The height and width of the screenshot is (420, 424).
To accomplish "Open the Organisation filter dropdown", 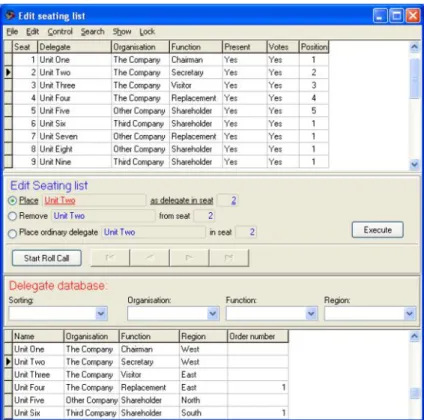I will click(213, 313).
